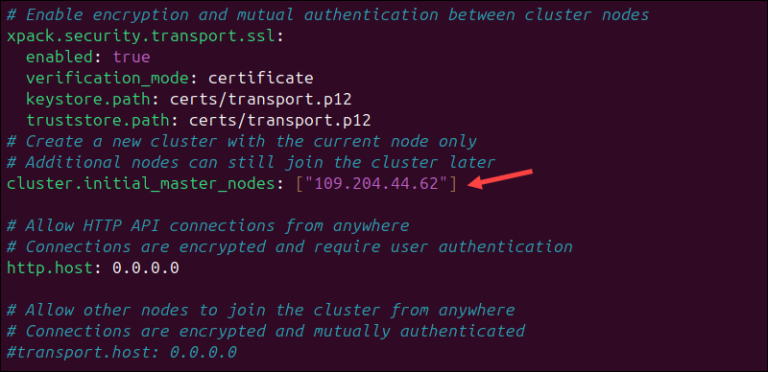Click certs/transport.p12 on the keystore line
The width and height of the screenshot is (768, 372).
coord(261,100)
